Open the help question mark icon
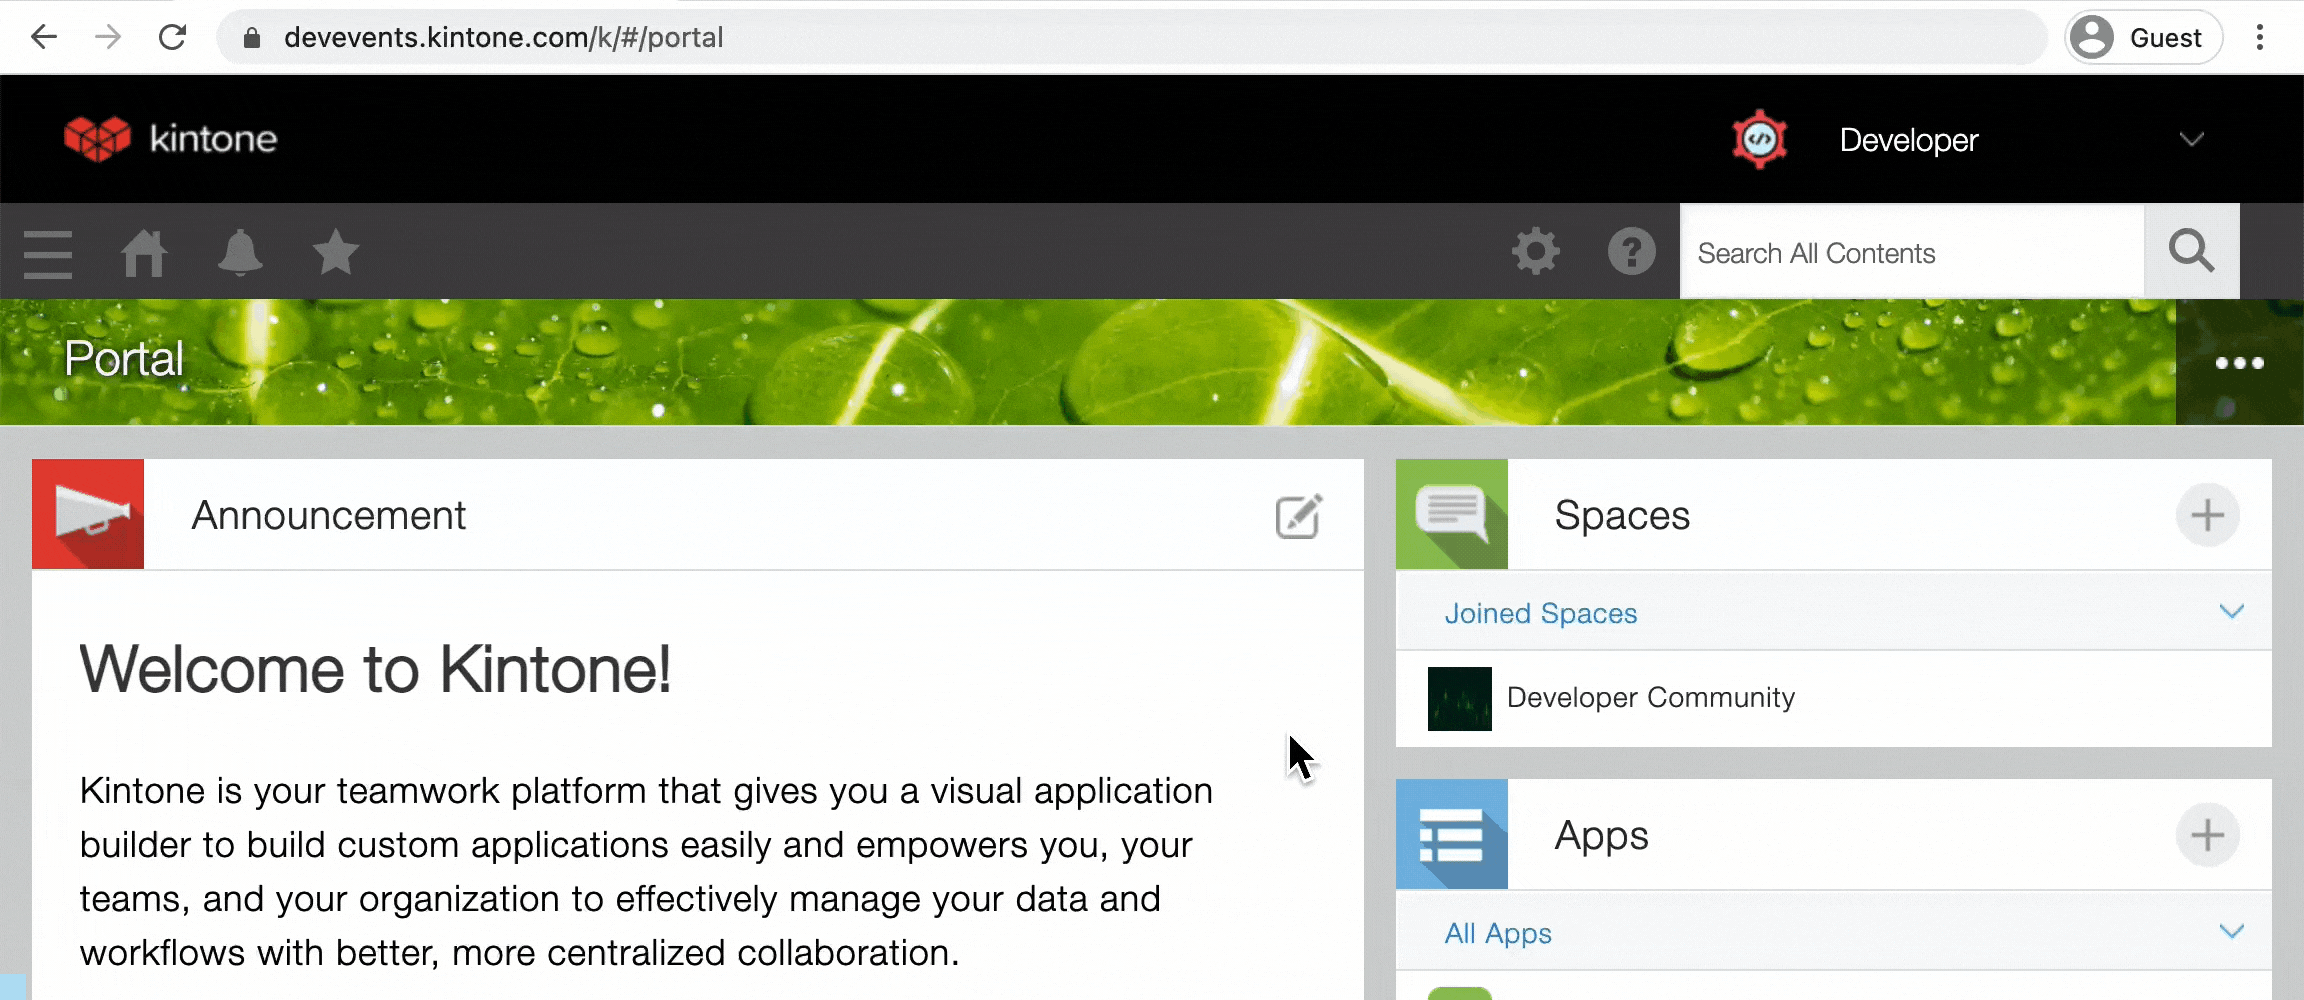2304x1000 pixels. point(1632,252)
